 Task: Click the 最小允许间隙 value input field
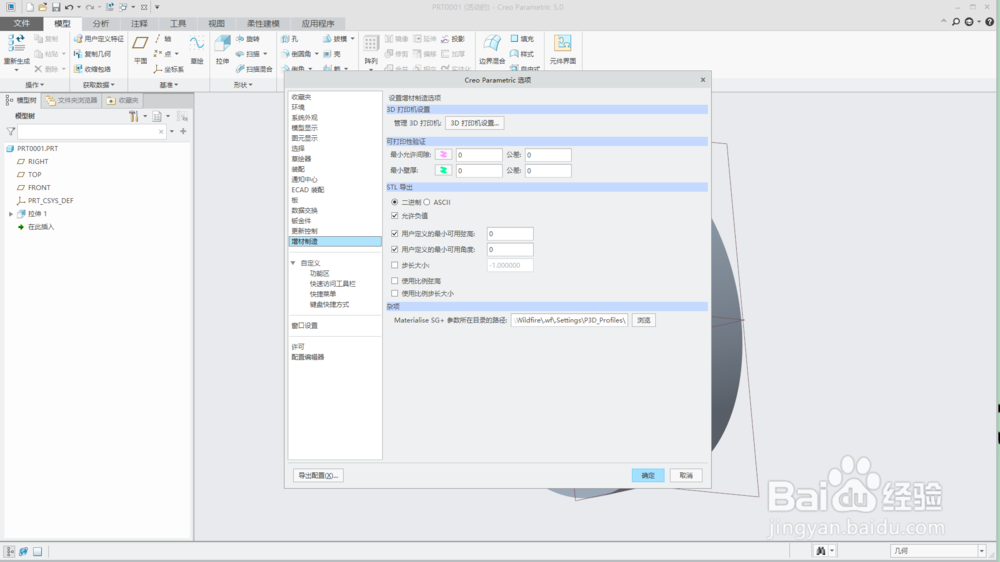pos(479,155)
